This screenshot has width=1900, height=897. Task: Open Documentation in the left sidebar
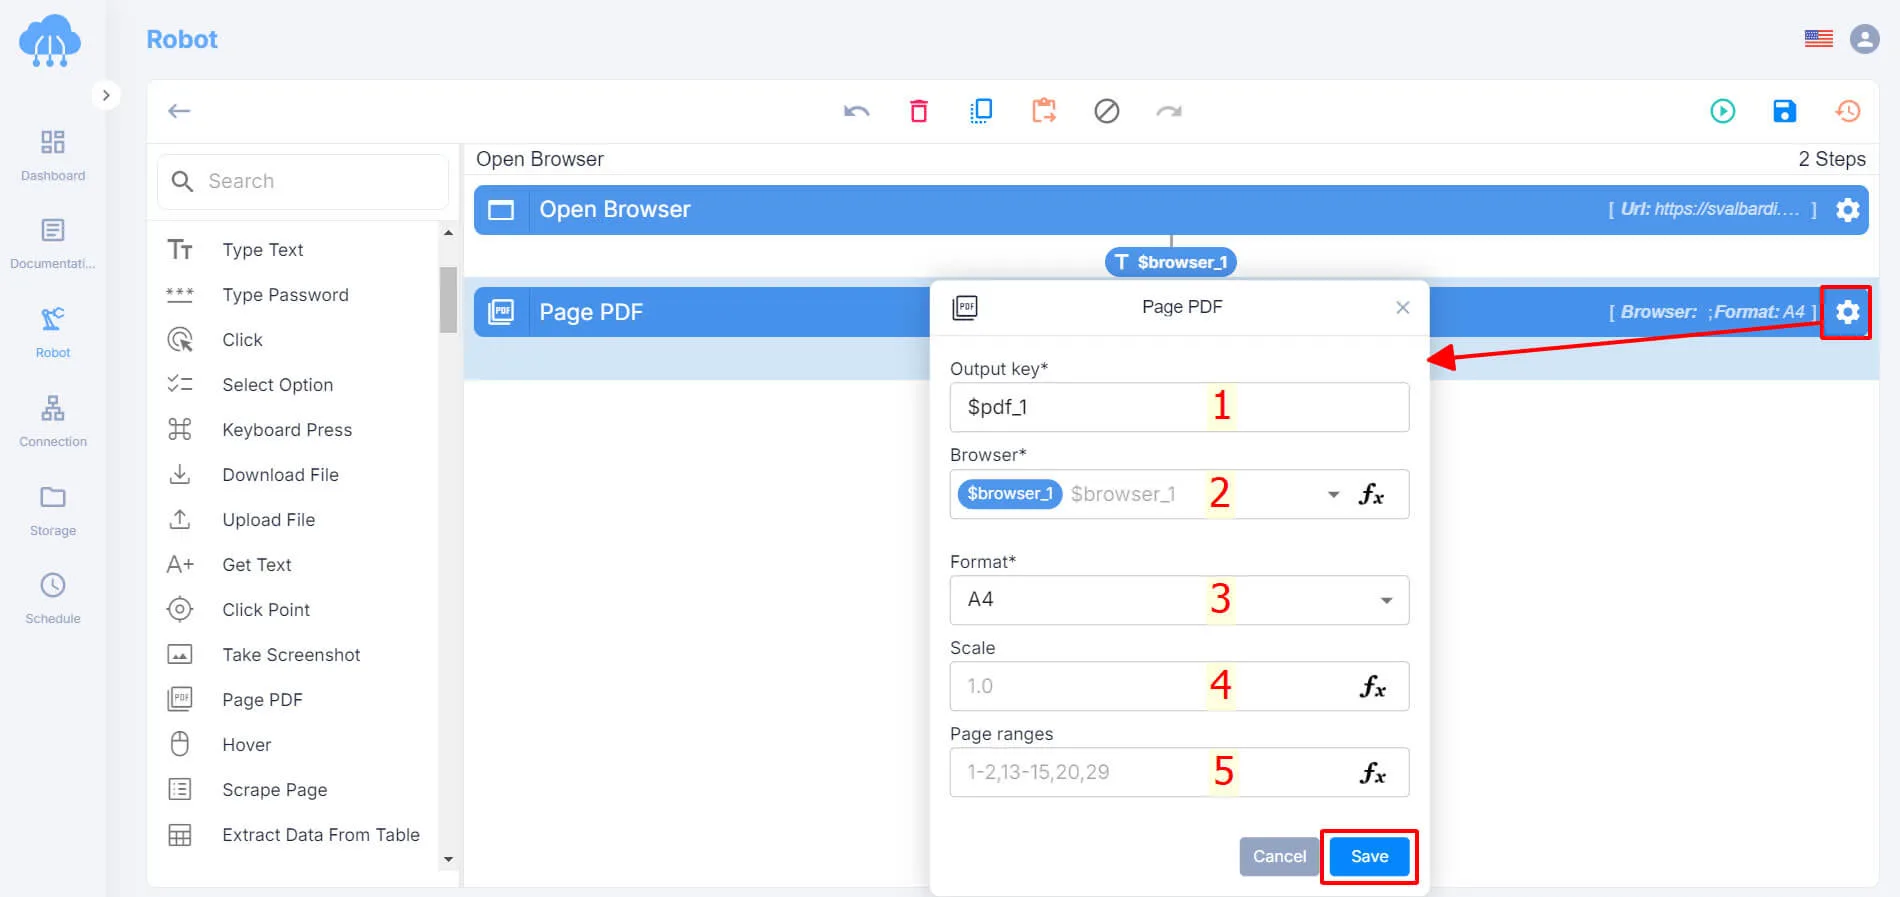(53, 244)
